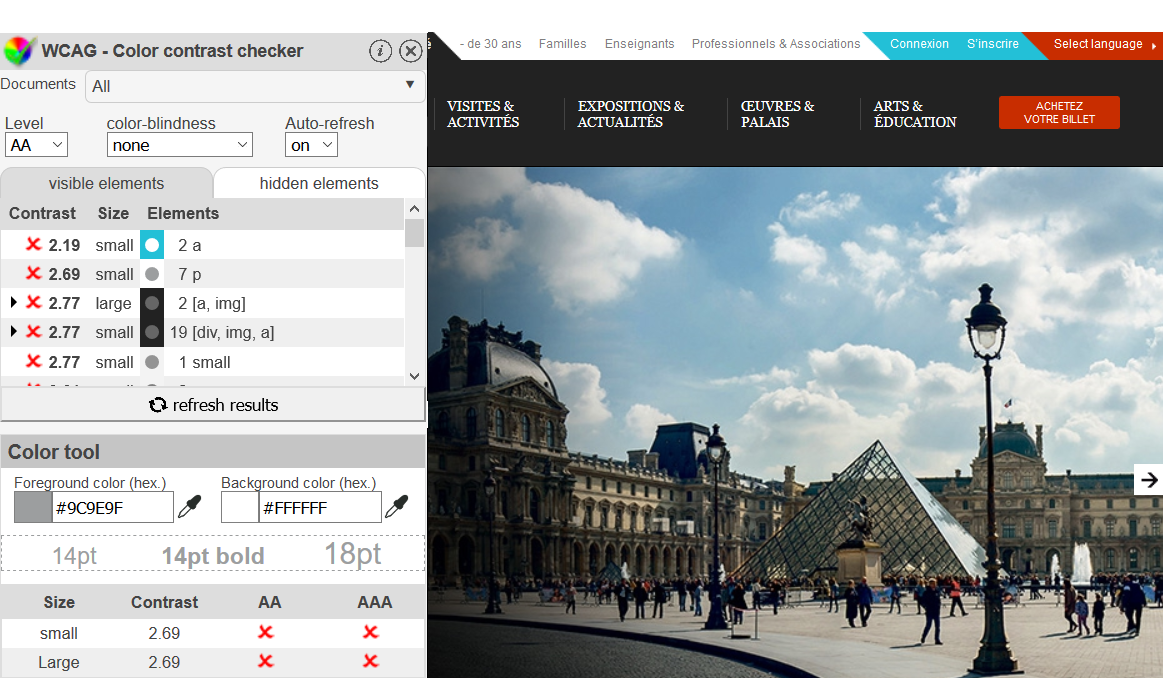Click the foreground color eyedropper picker

(189, 507)
